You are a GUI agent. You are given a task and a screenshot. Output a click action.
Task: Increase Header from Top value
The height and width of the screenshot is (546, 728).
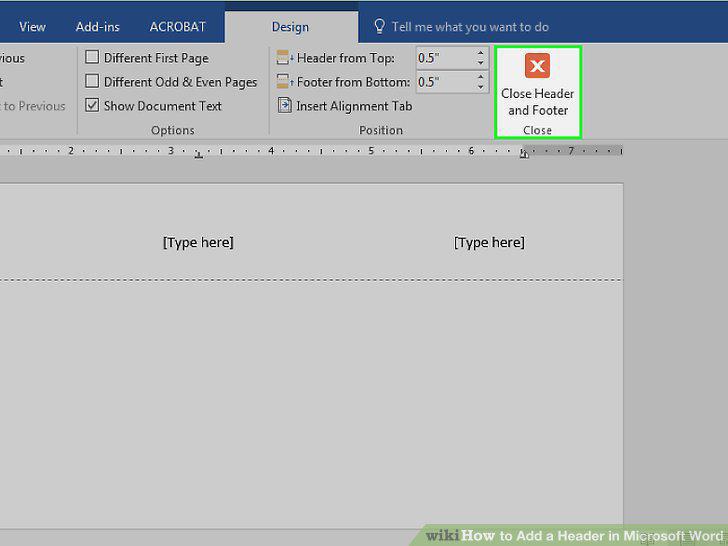pos(481,53)
